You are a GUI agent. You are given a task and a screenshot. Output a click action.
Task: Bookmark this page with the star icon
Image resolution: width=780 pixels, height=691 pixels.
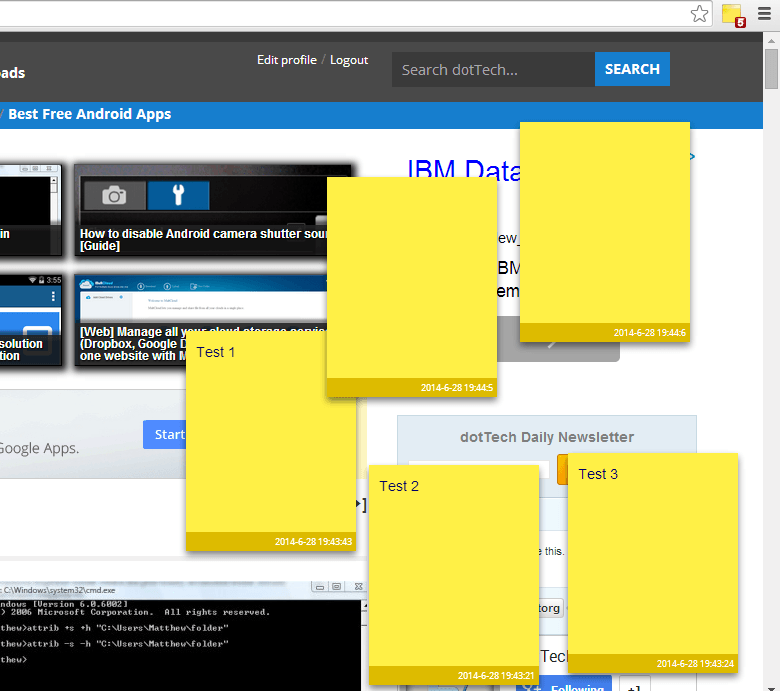click(x=700, y=14)
